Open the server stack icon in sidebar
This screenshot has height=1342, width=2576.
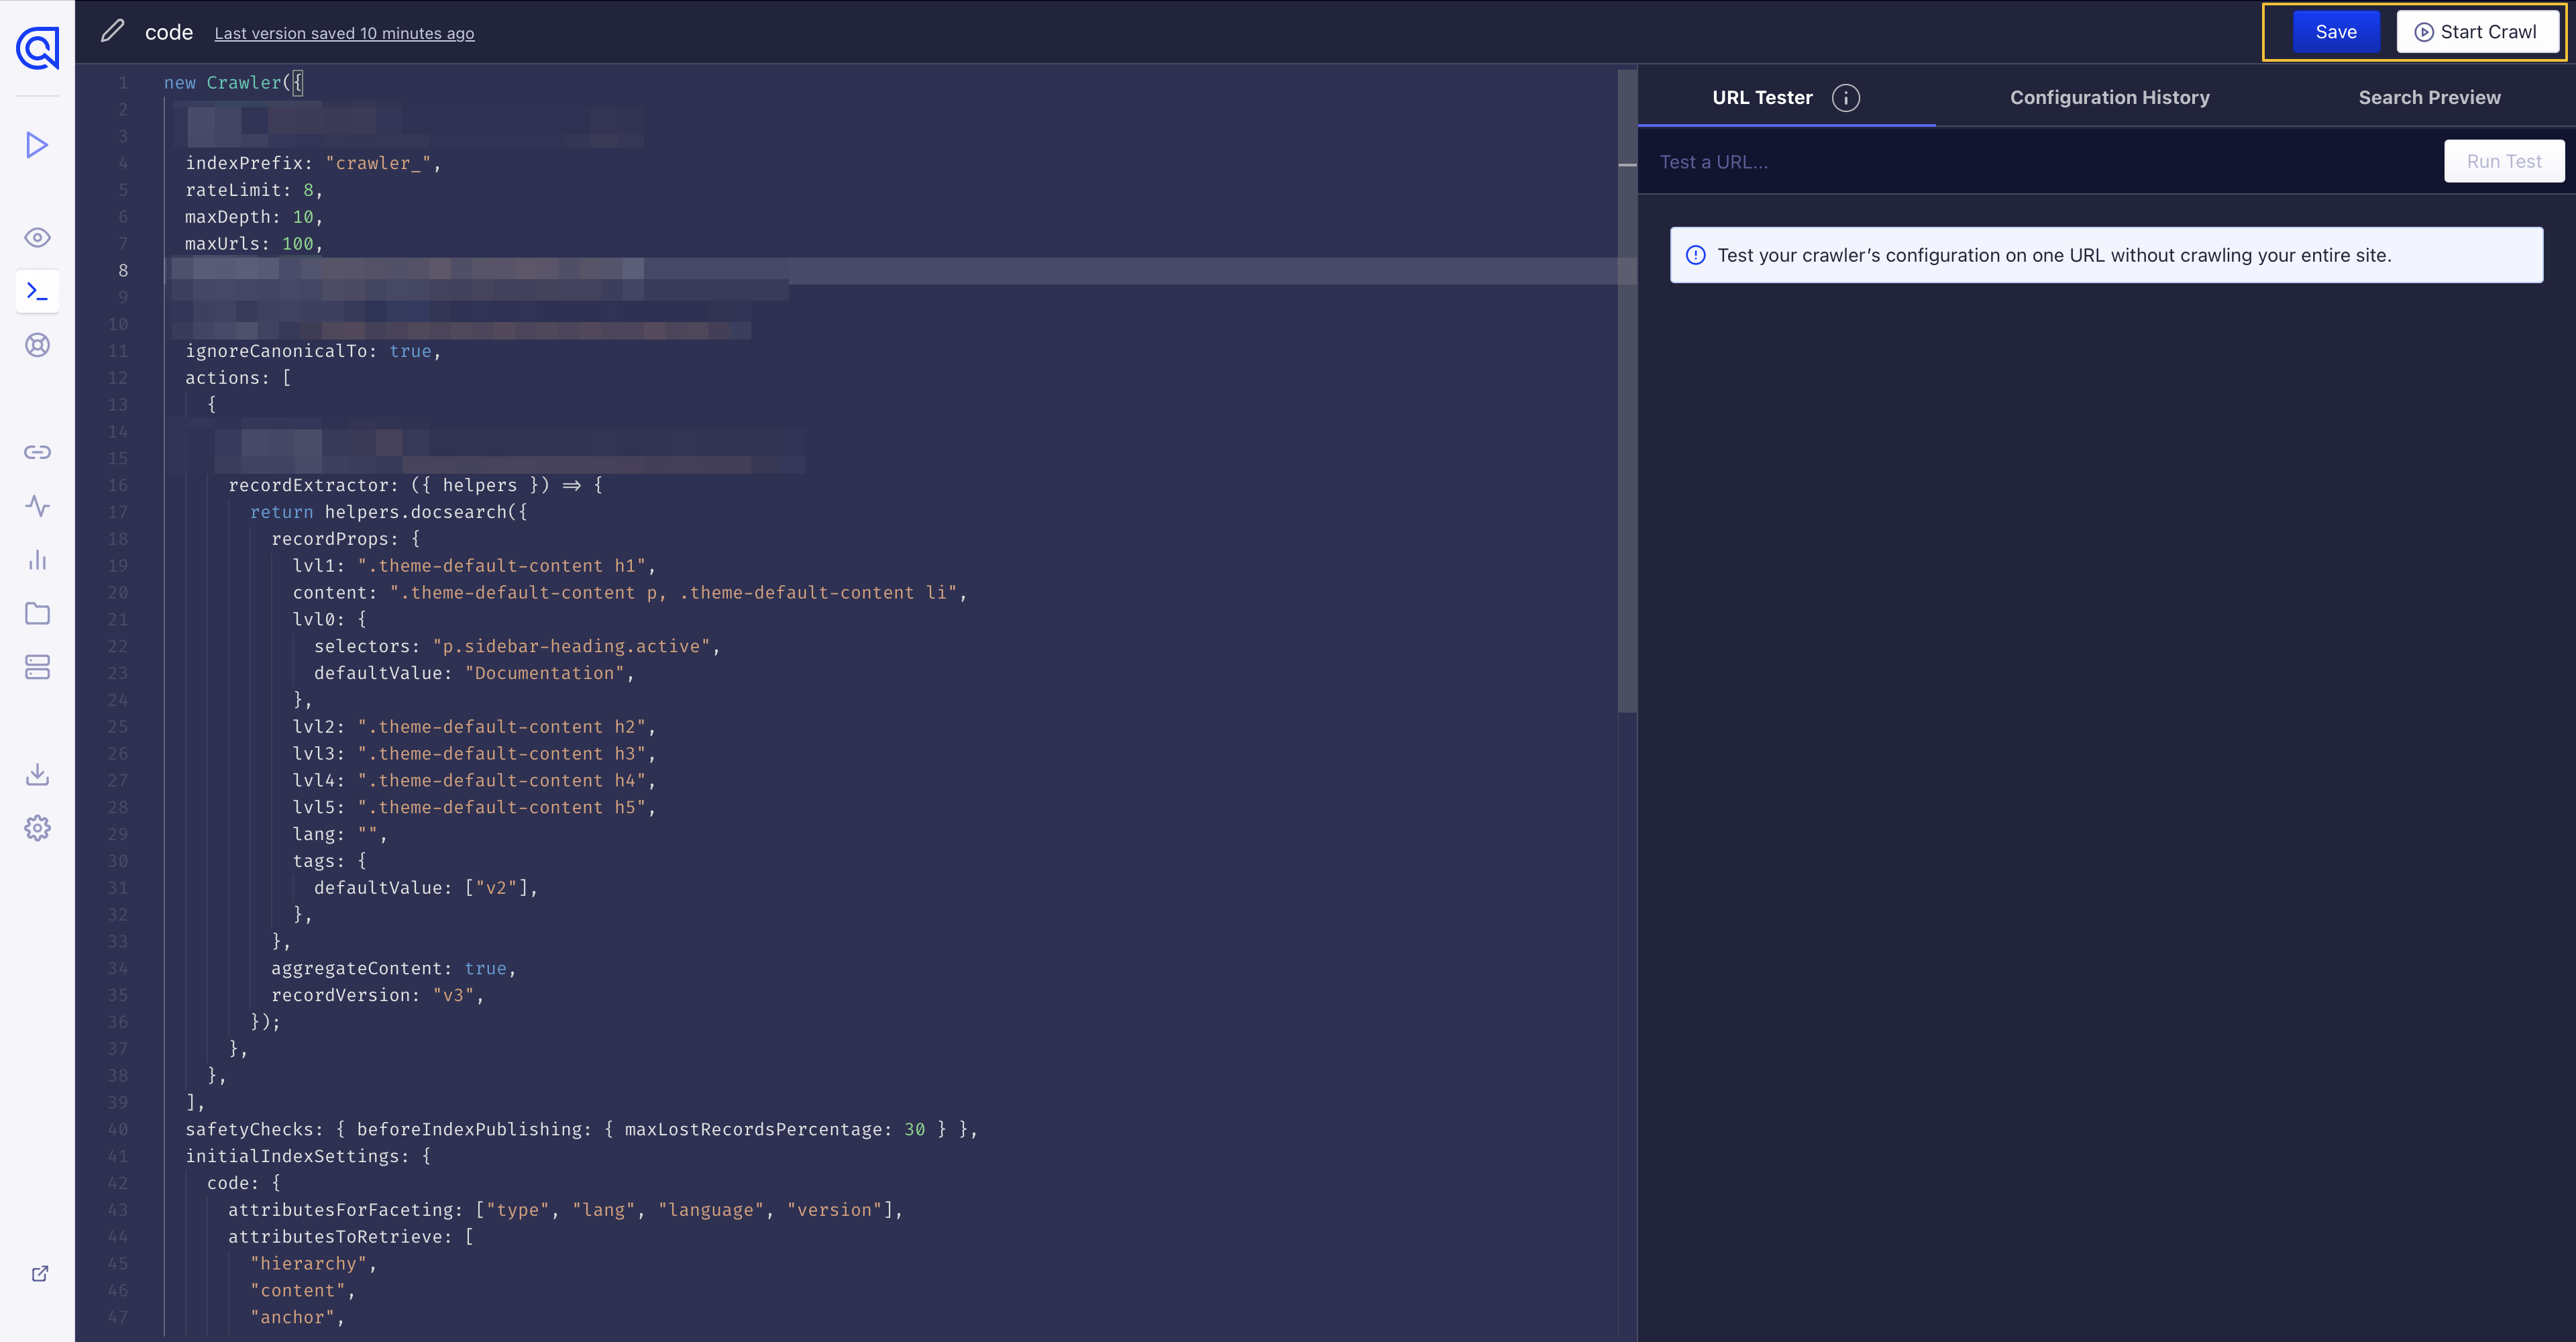click(x=37, y=667)
